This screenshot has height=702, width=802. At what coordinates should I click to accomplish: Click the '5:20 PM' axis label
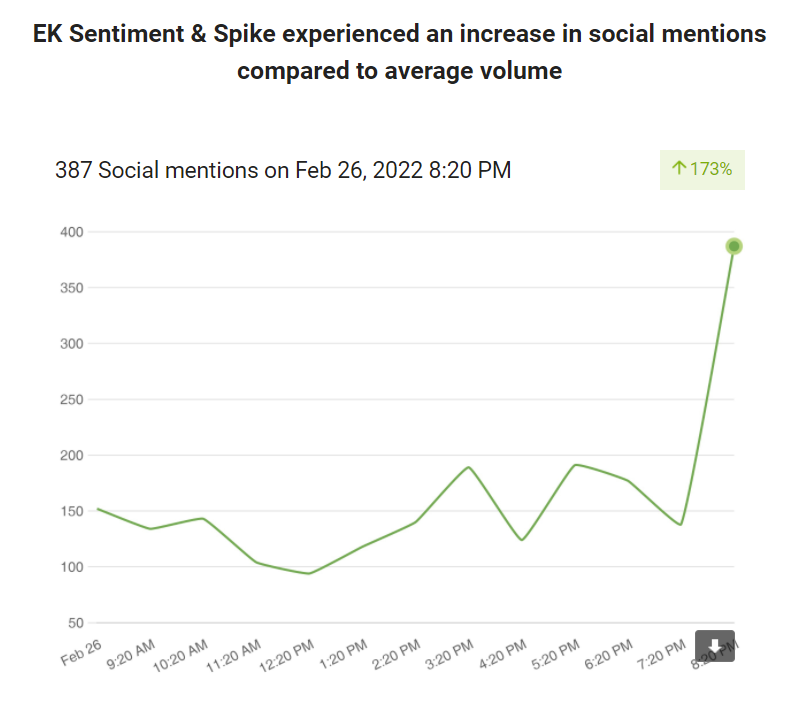556,653
